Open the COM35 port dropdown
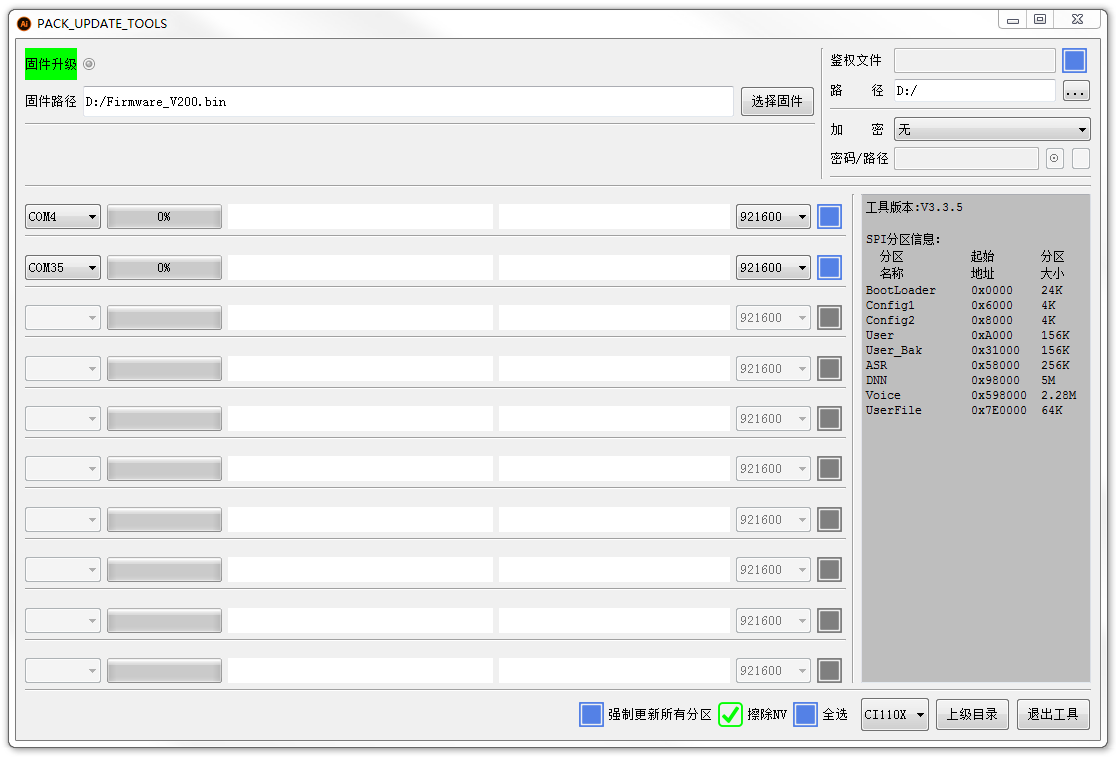 [x=63, y=267]
